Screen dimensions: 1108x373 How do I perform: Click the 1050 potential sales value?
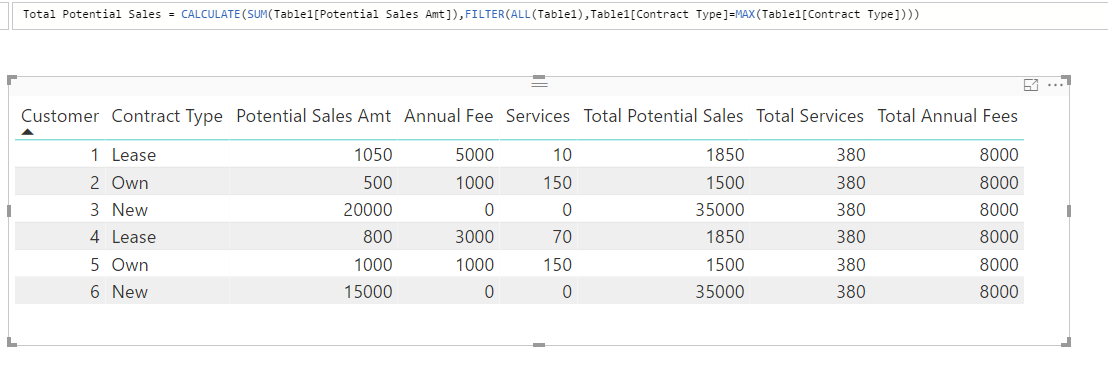click(374, 155)
